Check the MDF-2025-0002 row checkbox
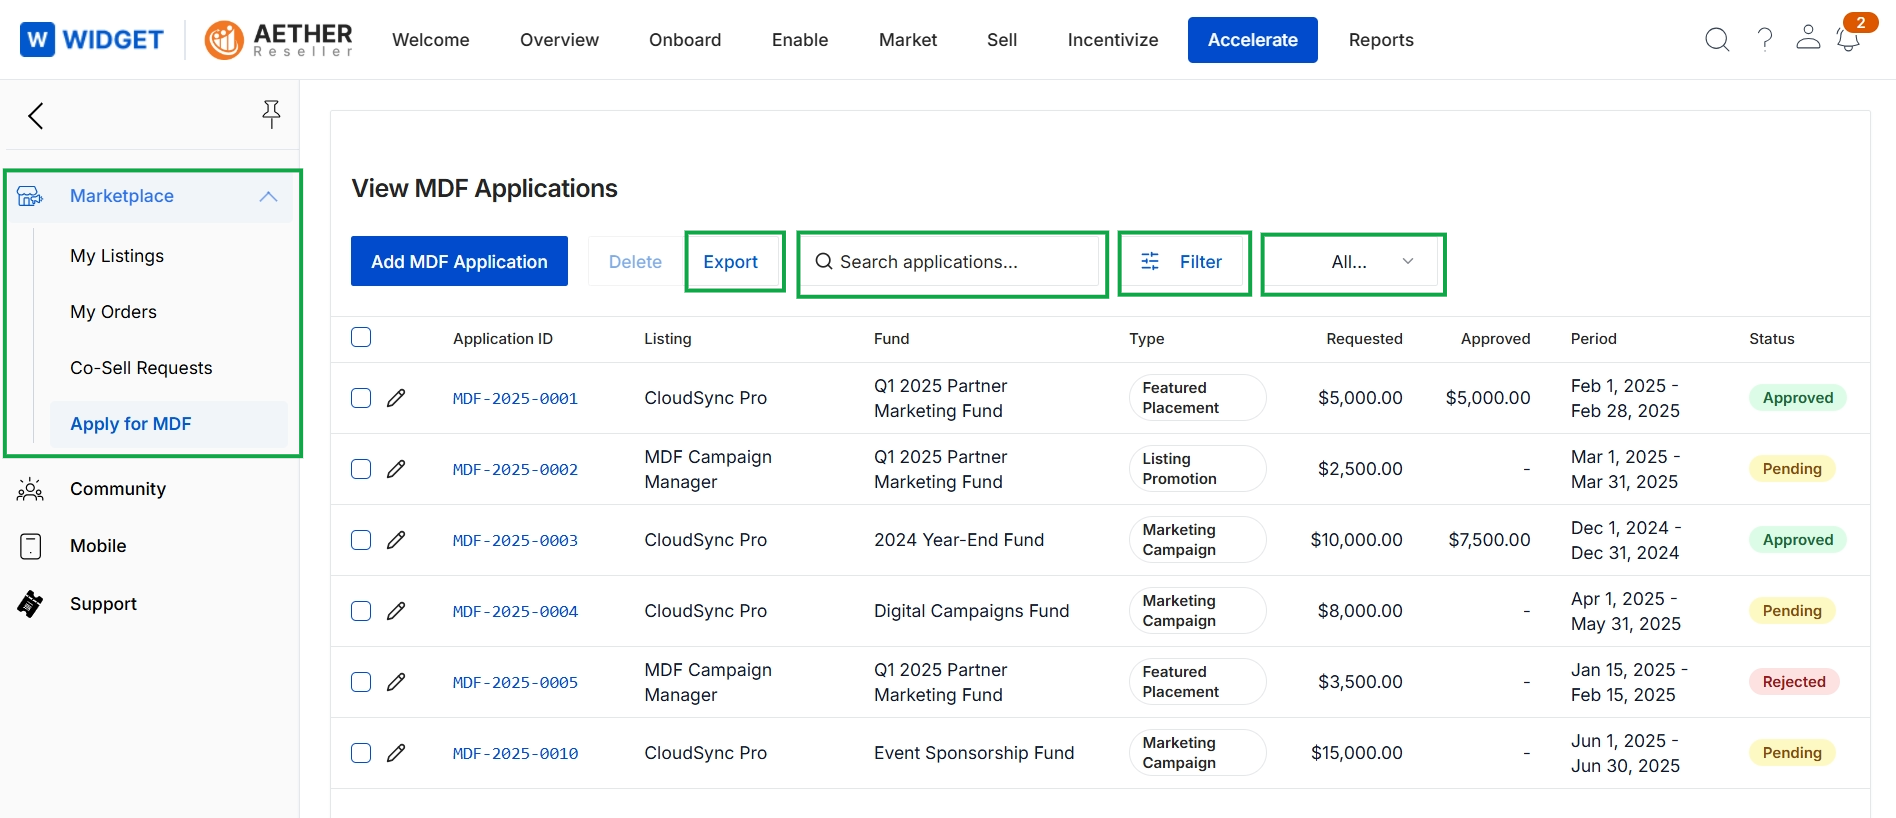The image size is (1896, 818). [x=361, y=469]
